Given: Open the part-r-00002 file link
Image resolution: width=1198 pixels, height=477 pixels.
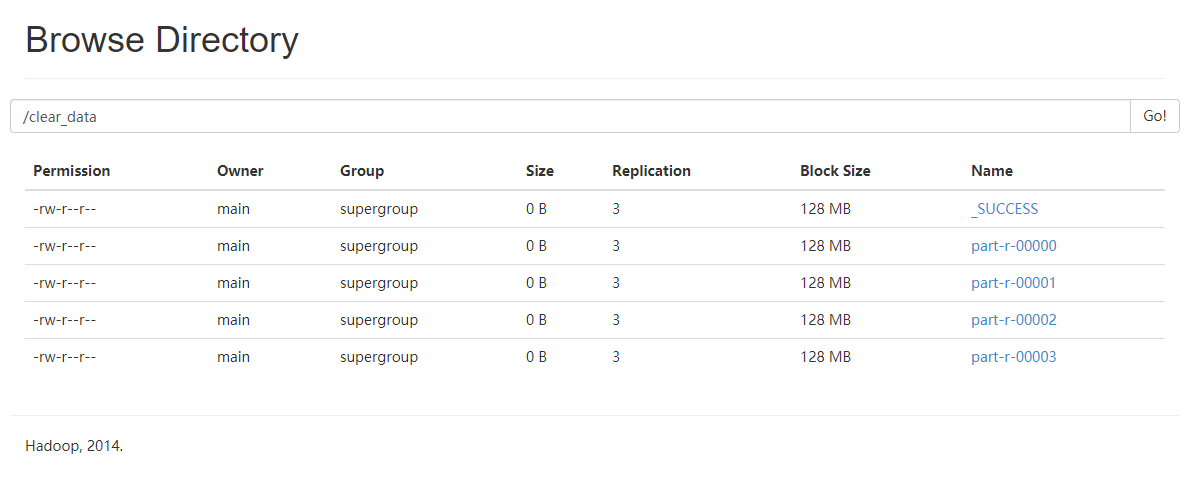Looking at the screenshot, I should [1013, 320].
